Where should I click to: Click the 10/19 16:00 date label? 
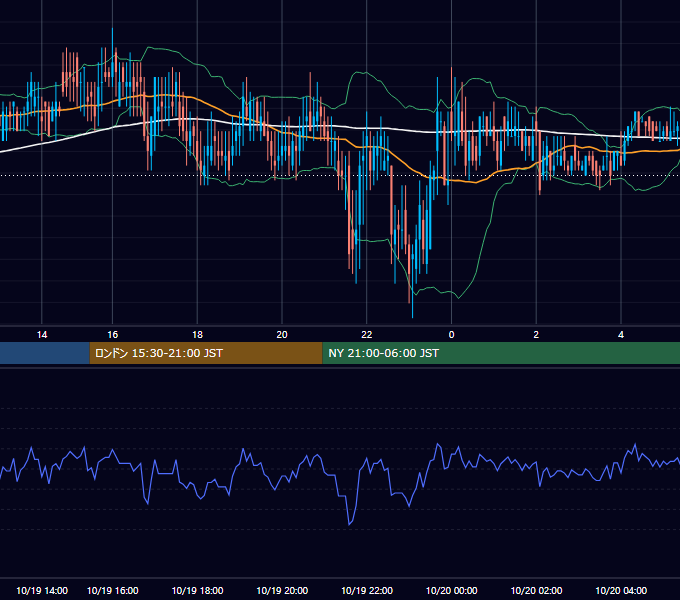point(112,590)
